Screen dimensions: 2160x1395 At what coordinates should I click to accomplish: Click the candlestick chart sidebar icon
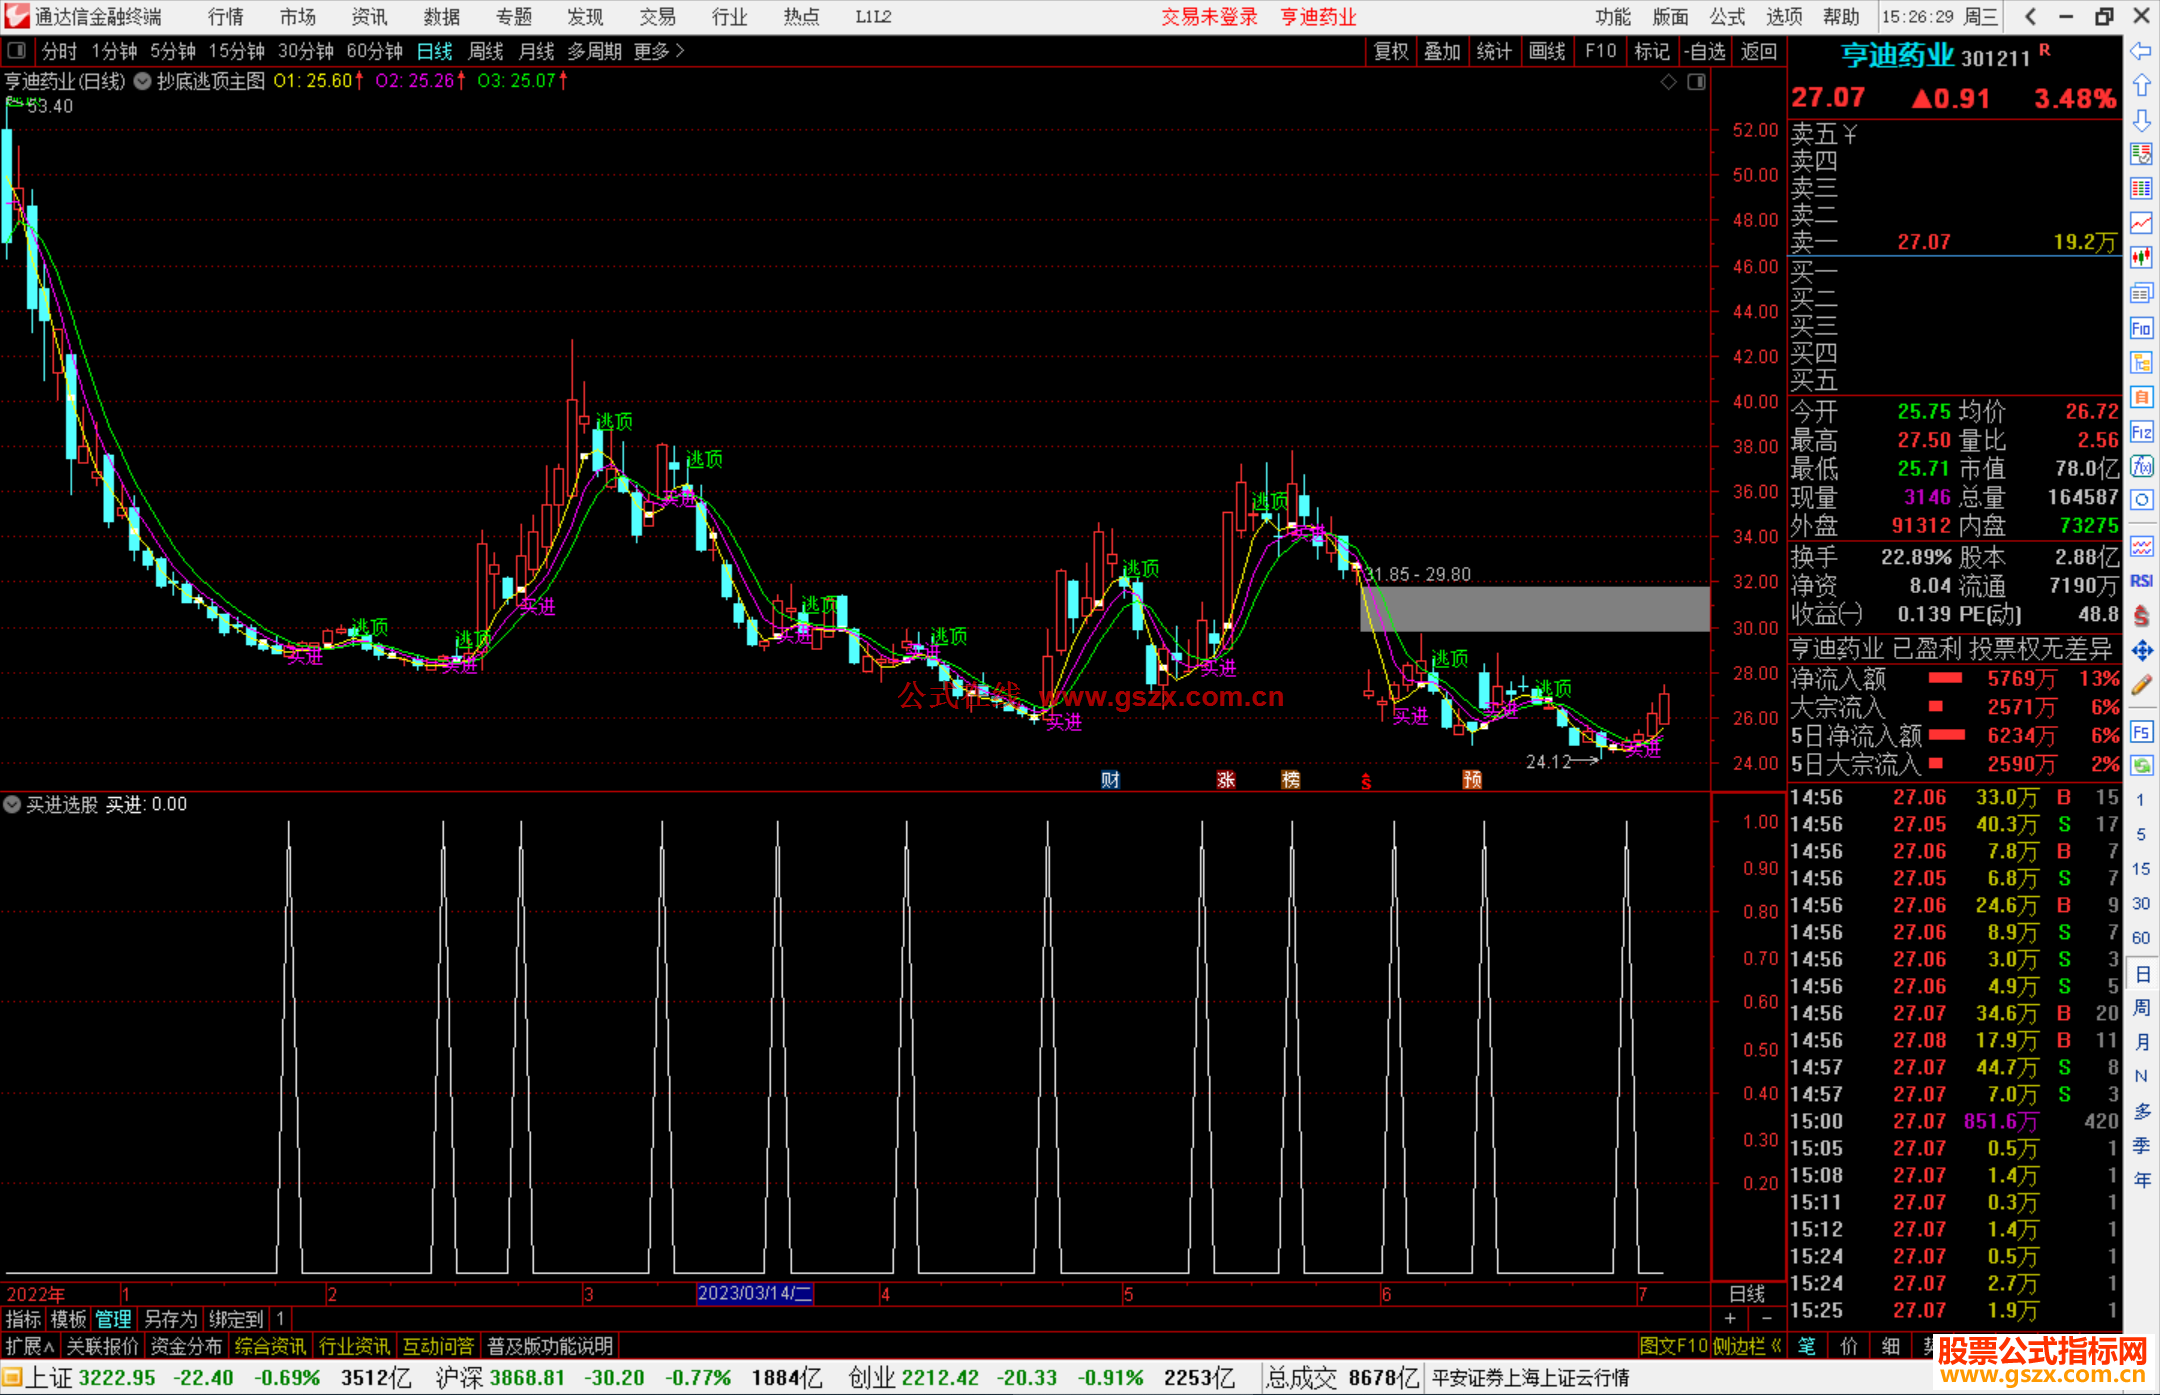tap(2141, 257)
